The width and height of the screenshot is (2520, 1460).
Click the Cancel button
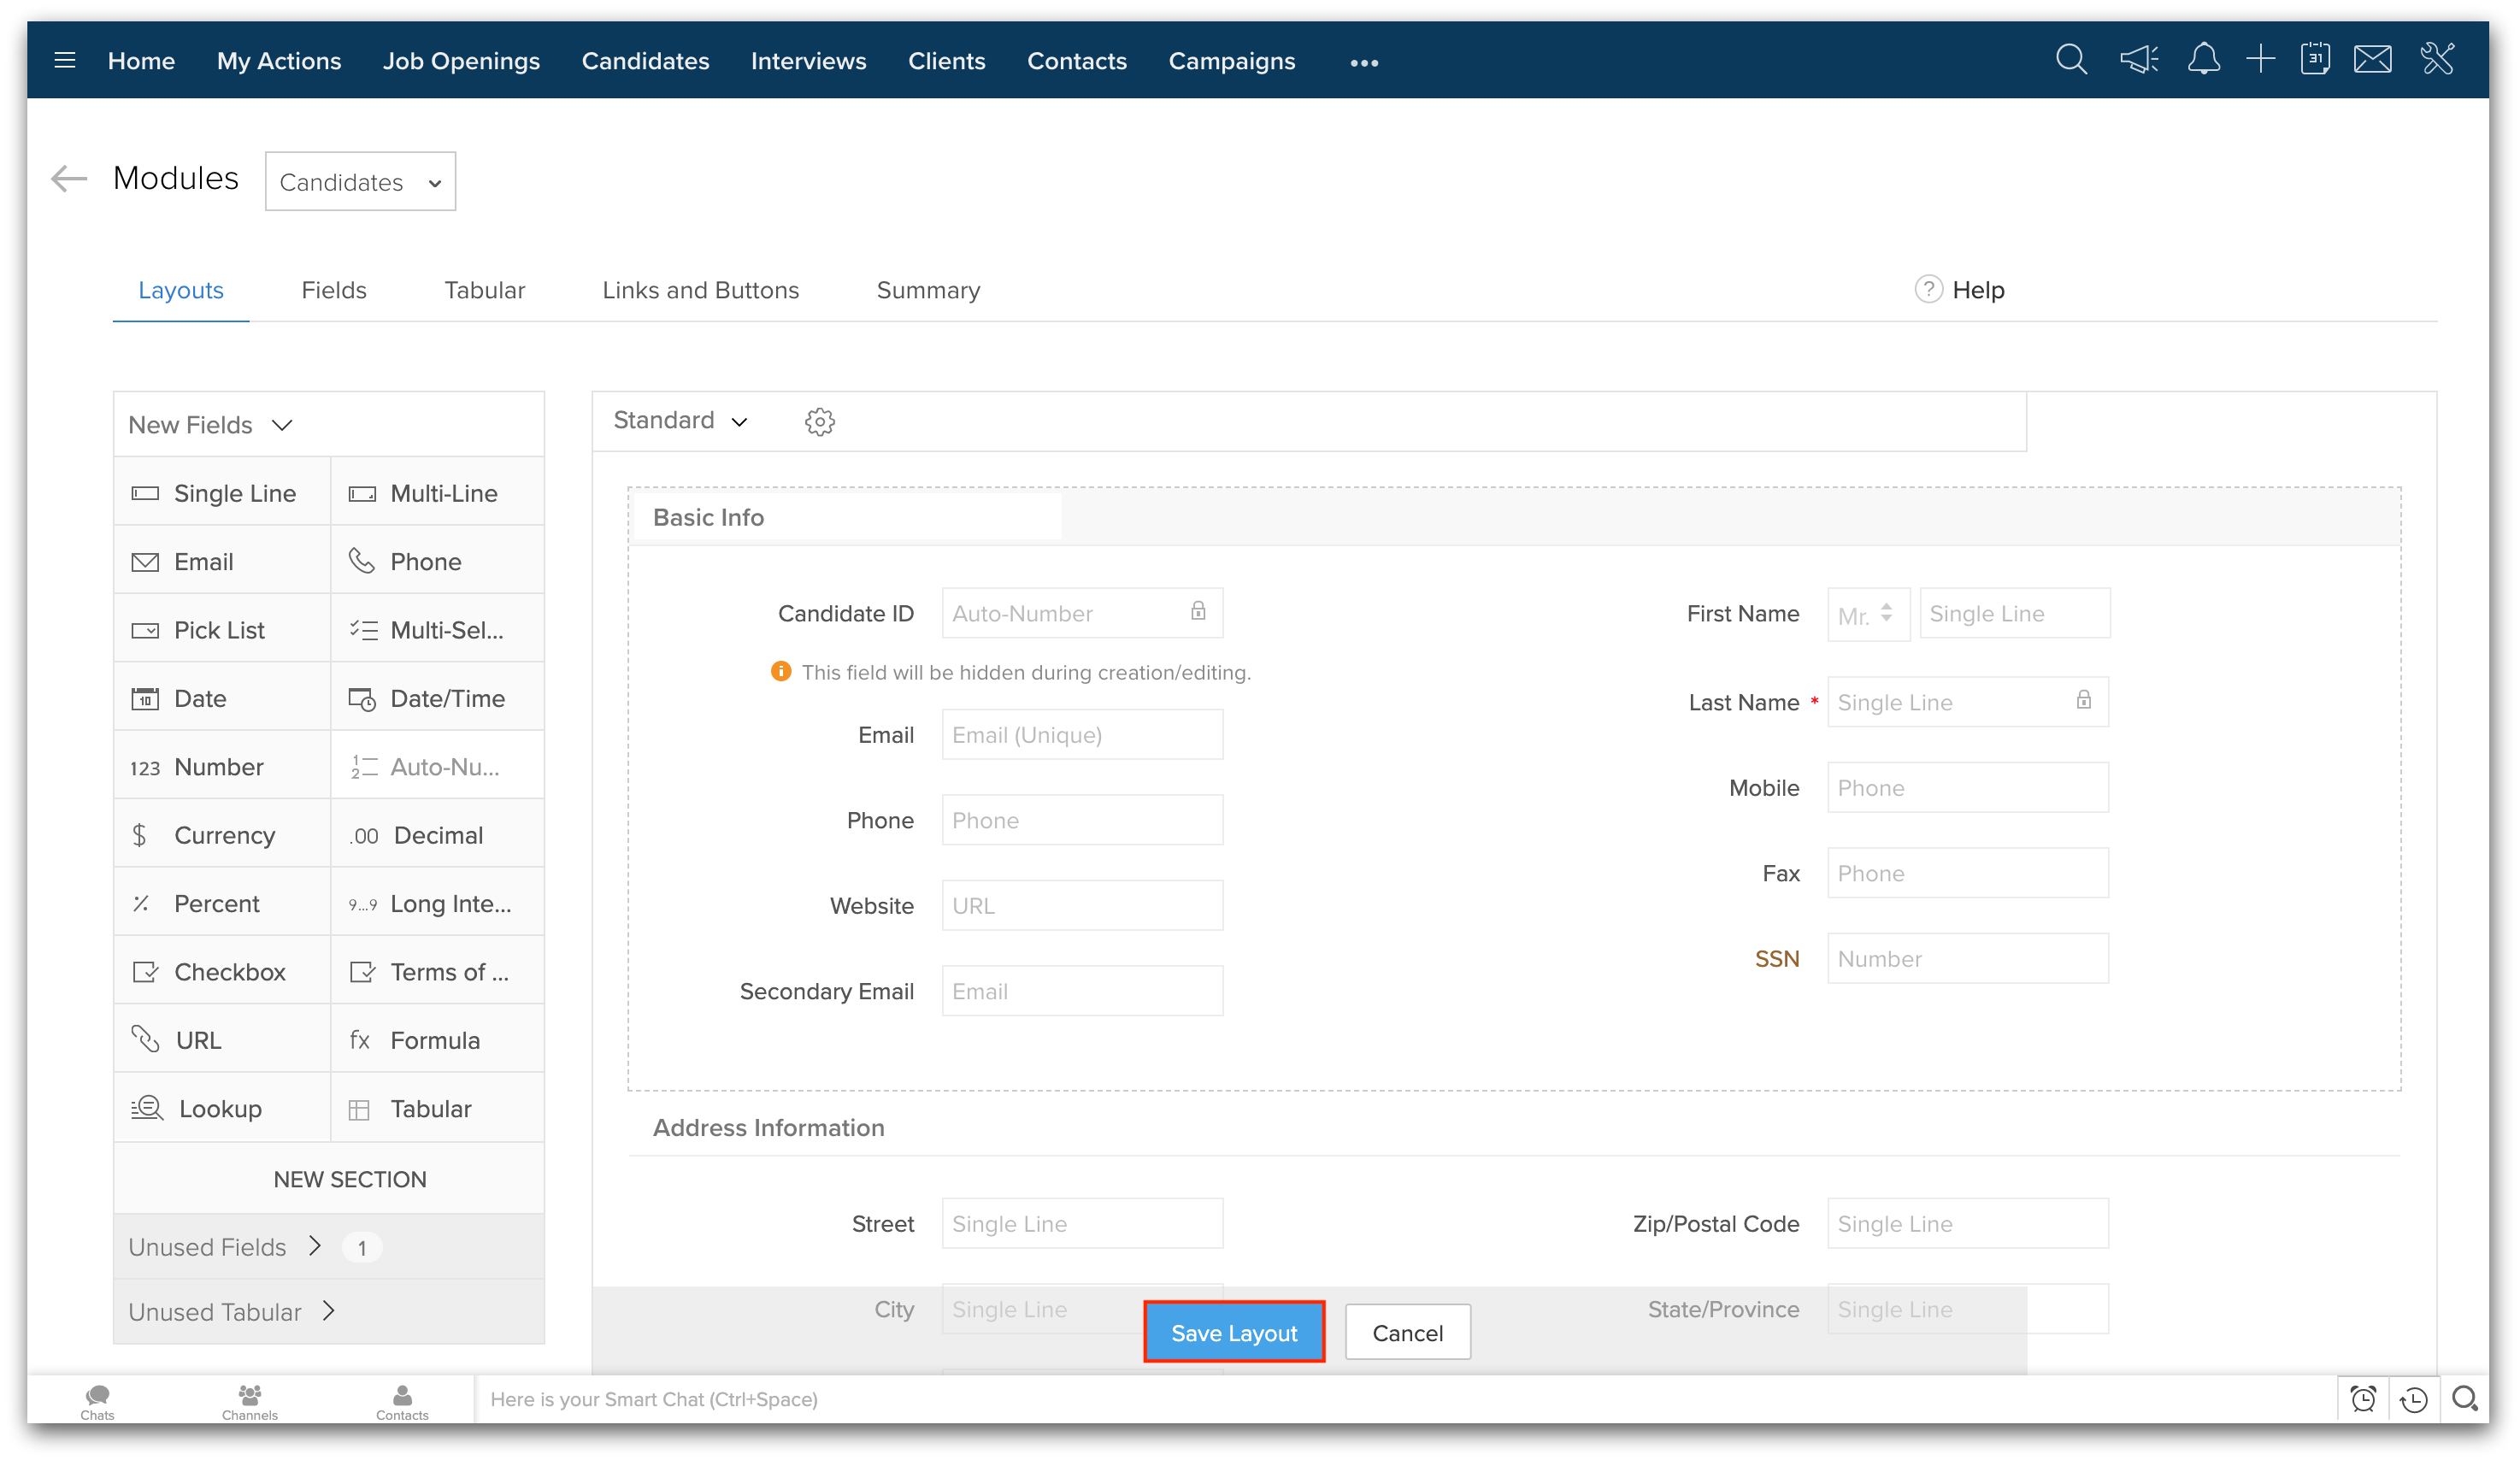tap(1407, 1332)
